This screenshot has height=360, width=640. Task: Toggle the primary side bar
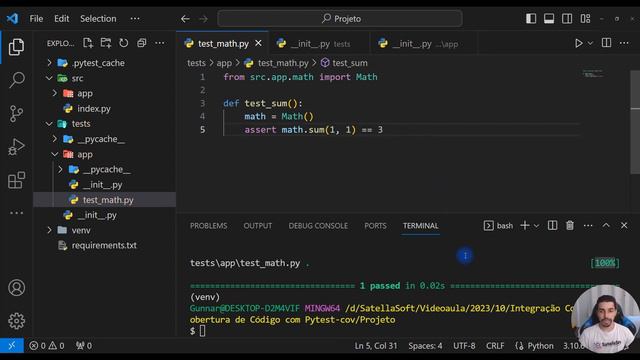531,18
